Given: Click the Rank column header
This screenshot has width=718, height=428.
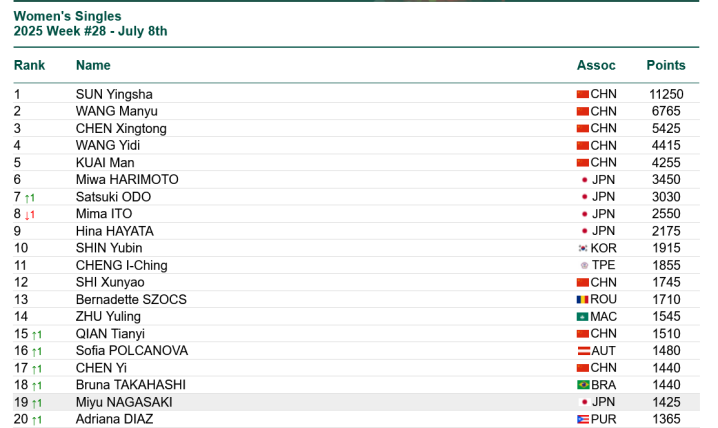Looking at the screenshot, I should coord(29,65).
